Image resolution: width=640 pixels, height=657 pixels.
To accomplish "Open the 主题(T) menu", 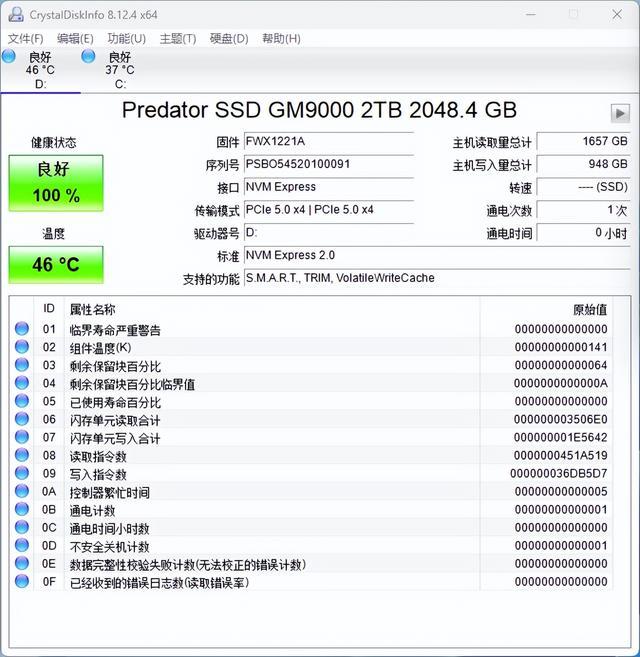I will [x=178, y=39].
